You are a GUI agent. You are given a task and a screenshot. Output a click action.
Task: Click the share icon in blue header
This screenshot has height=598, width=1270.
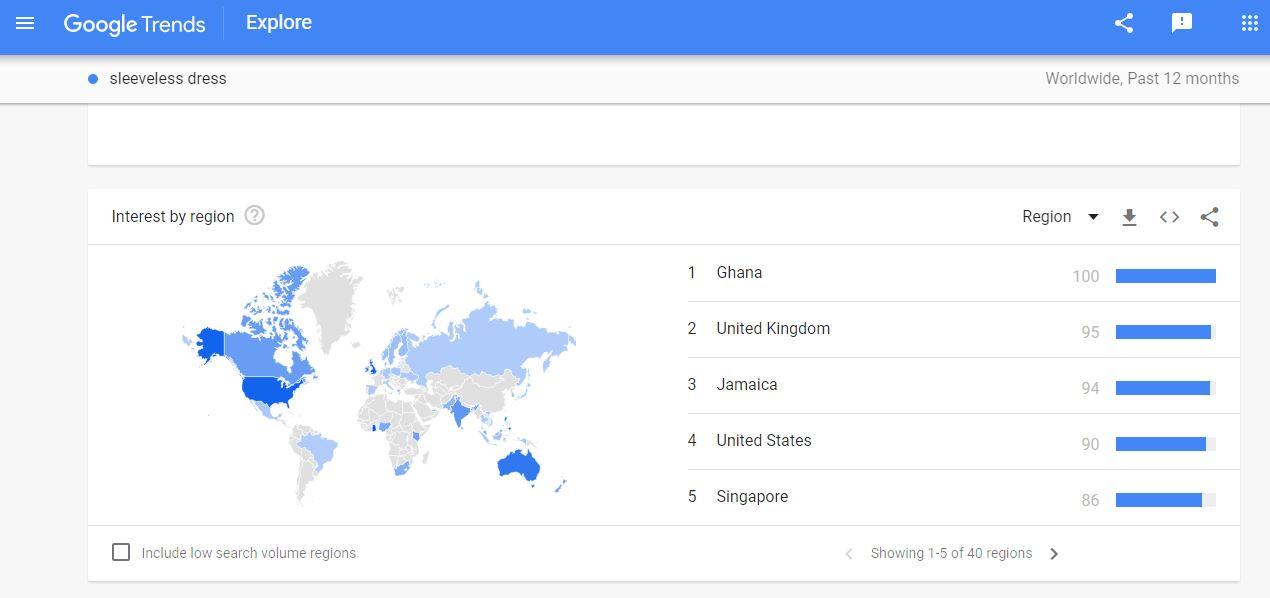[x=1124, y=23]
